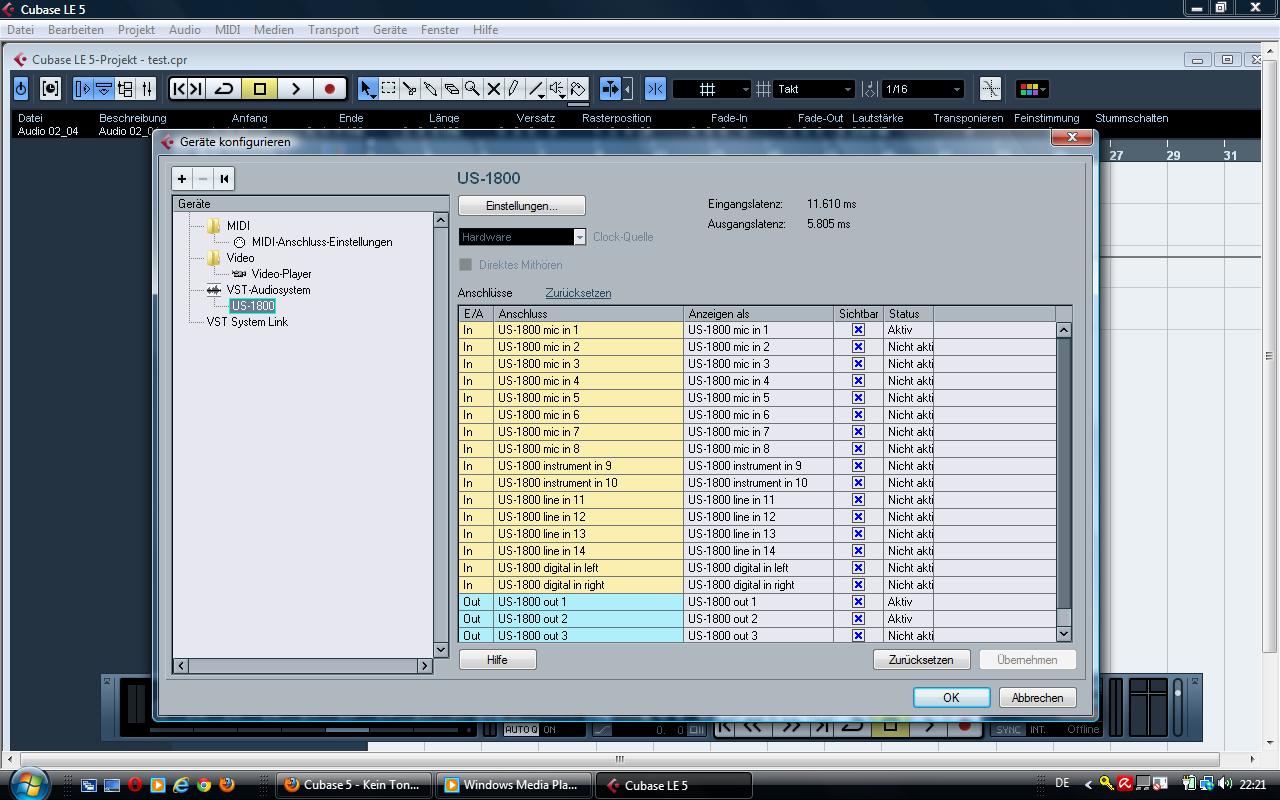Image resolution: width=1280 pixels, height=800 pixels.
Task: Click the Zurücksetzen link beside Anschlüsse
Action: click(578, 293)
